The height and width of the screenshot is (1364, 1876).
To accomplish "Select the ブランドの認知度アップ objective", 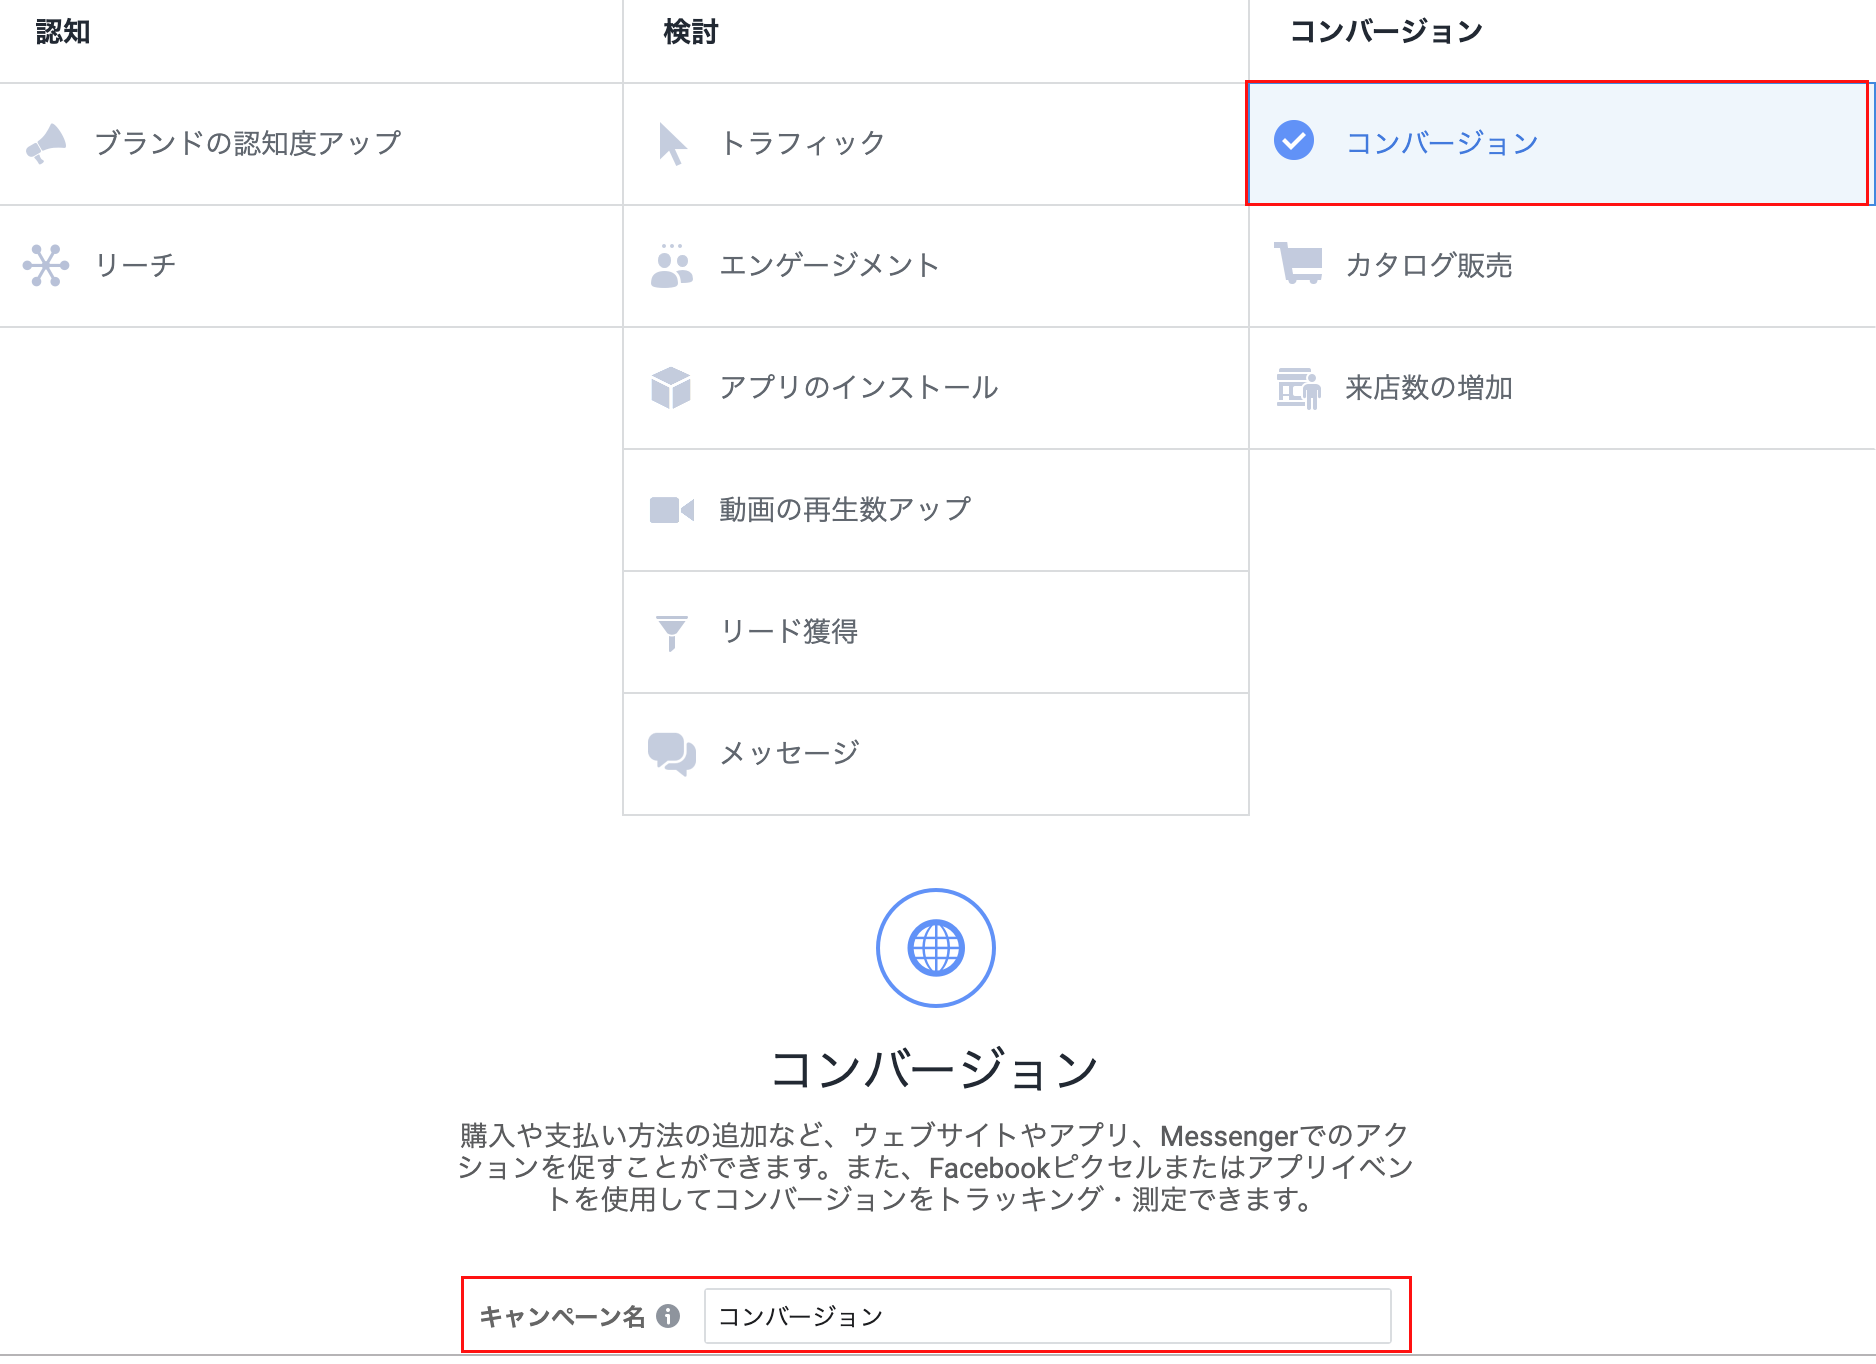I will coord(248,144).
